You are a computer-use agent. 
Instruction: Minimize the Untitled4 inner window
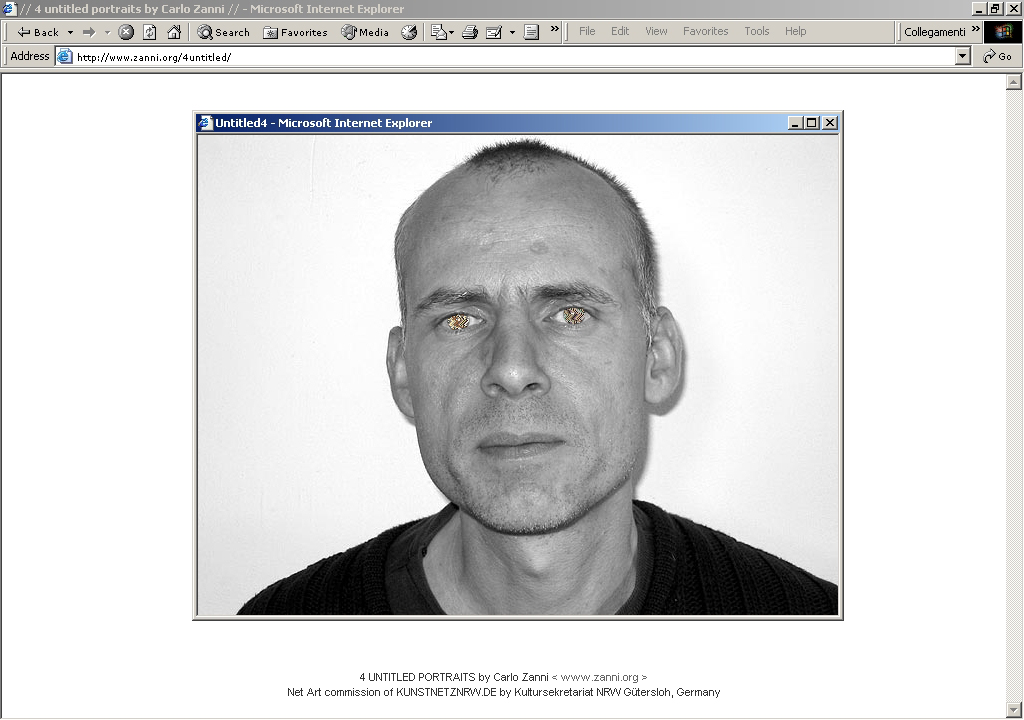pos(795,123)
